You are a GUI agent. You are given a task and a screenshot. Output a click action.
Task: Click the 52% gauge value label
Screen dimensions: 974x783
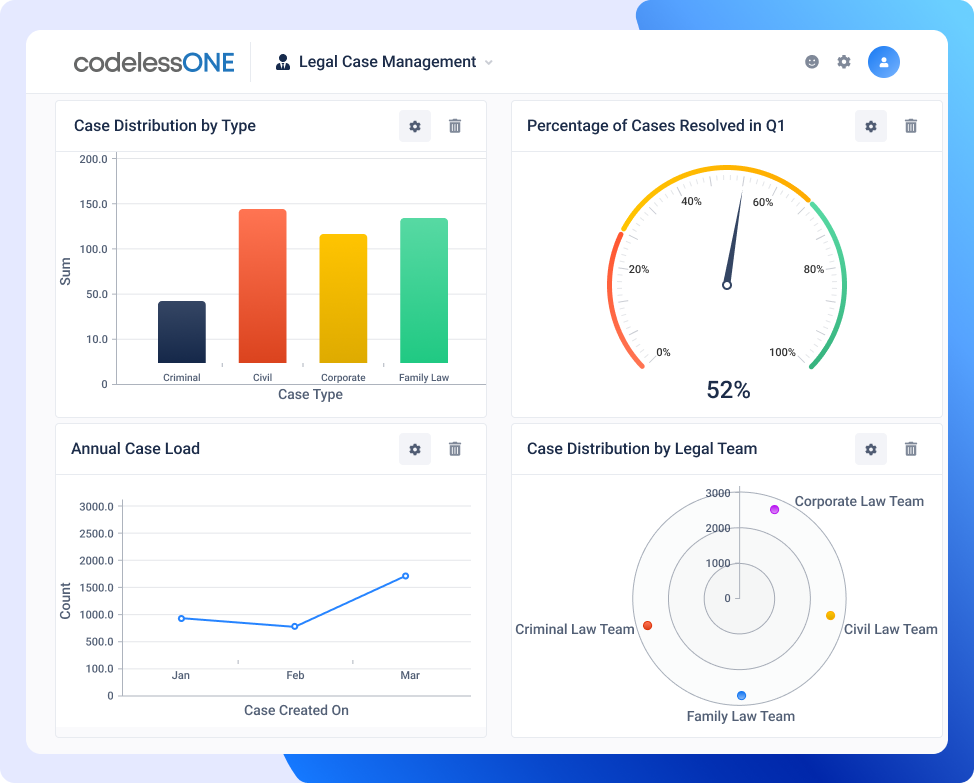727,391
